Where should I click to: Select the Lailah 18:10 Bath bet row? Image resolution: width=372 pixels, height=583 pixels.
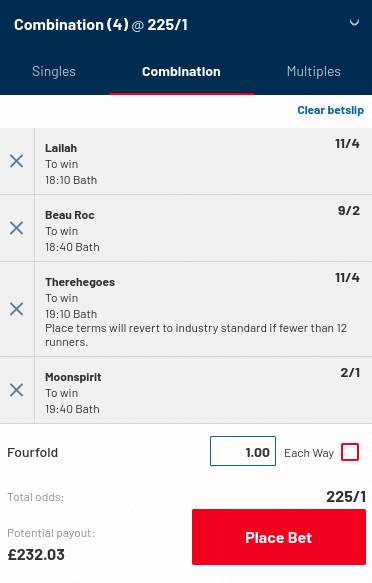(x=203, y=161)
